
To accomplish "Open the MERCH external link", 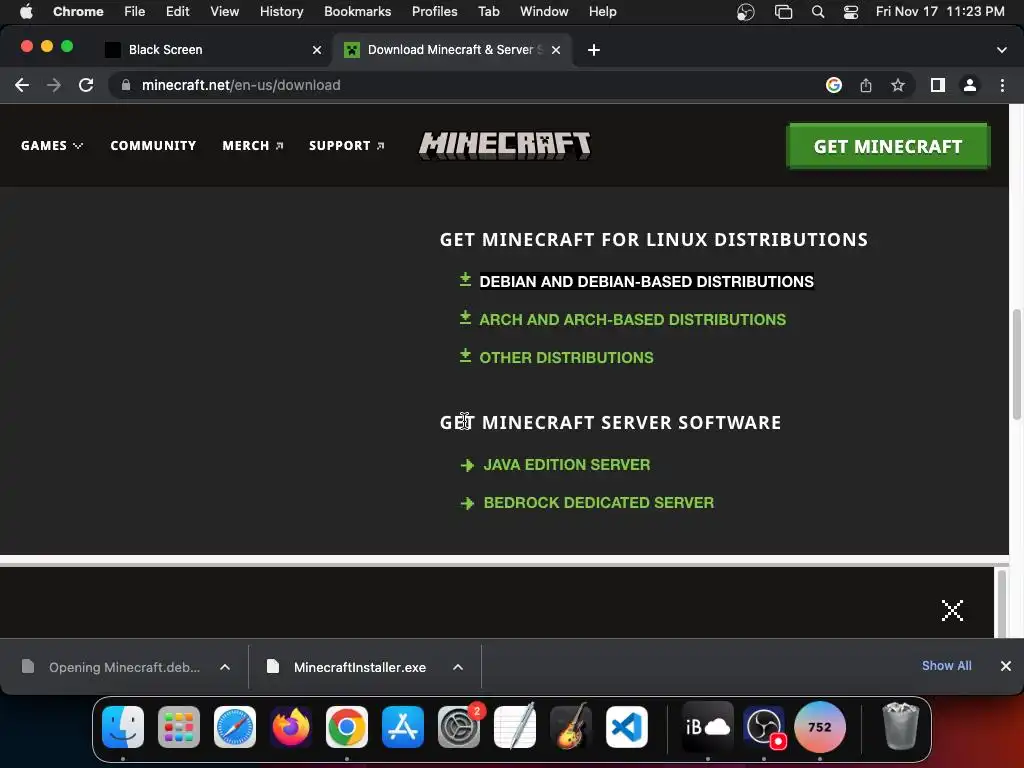I will [x=253, y=146].
